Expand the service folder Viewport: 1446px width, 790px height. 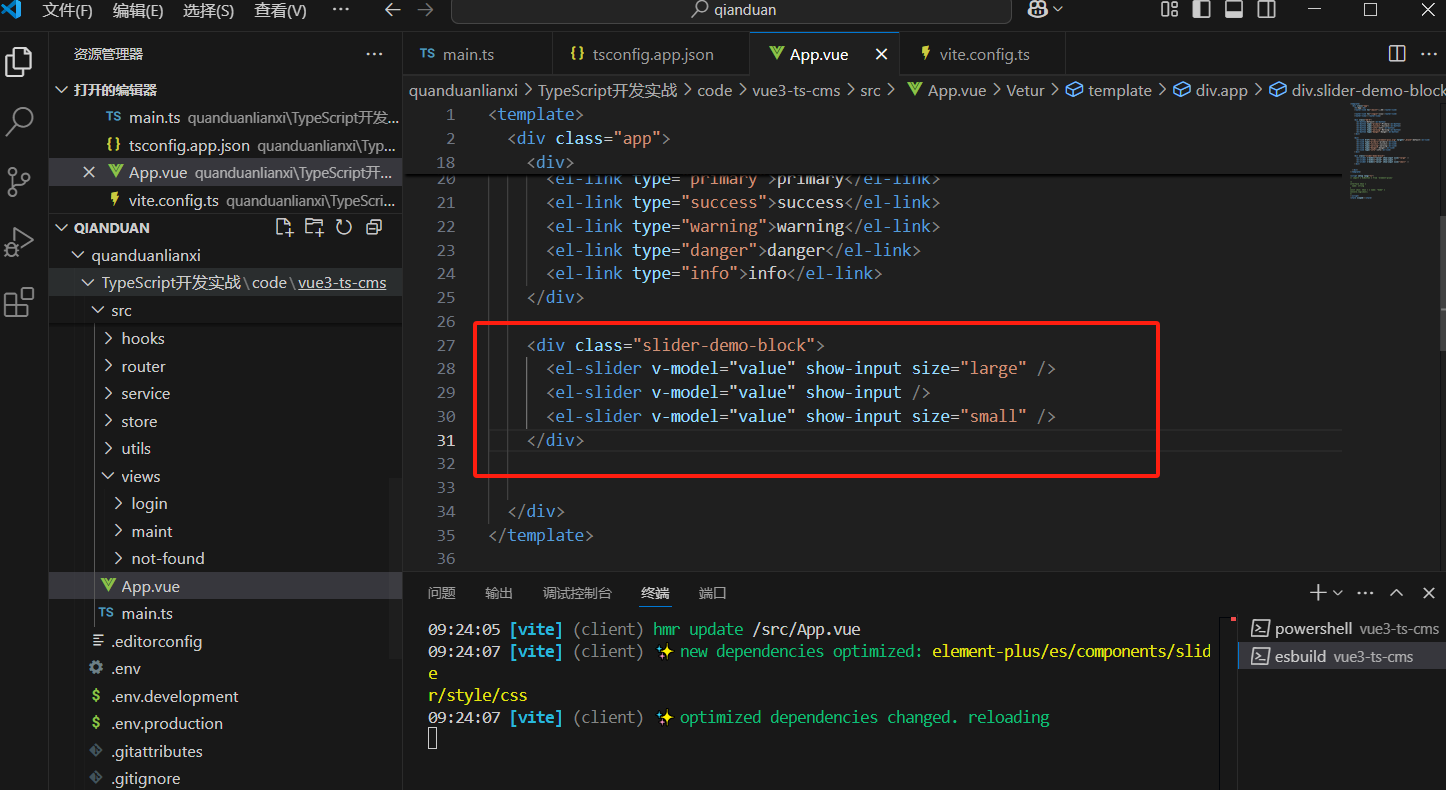click(109, 394)
